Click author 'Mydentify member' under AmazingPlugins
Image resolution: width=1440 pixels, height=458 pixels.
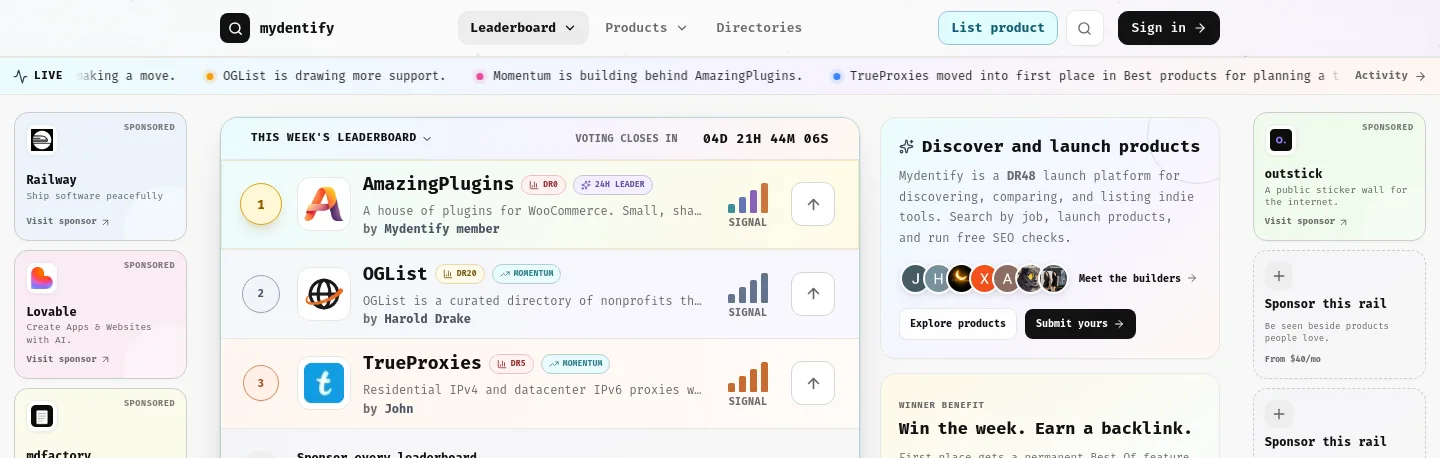[x=442, y=229]
